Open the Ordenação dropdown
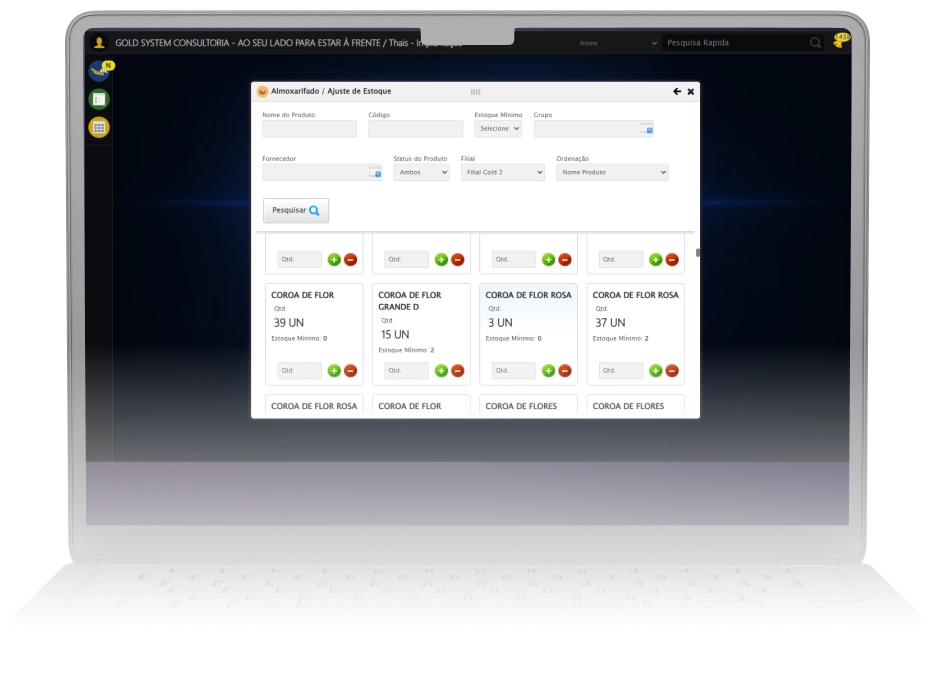 [611, 172]
